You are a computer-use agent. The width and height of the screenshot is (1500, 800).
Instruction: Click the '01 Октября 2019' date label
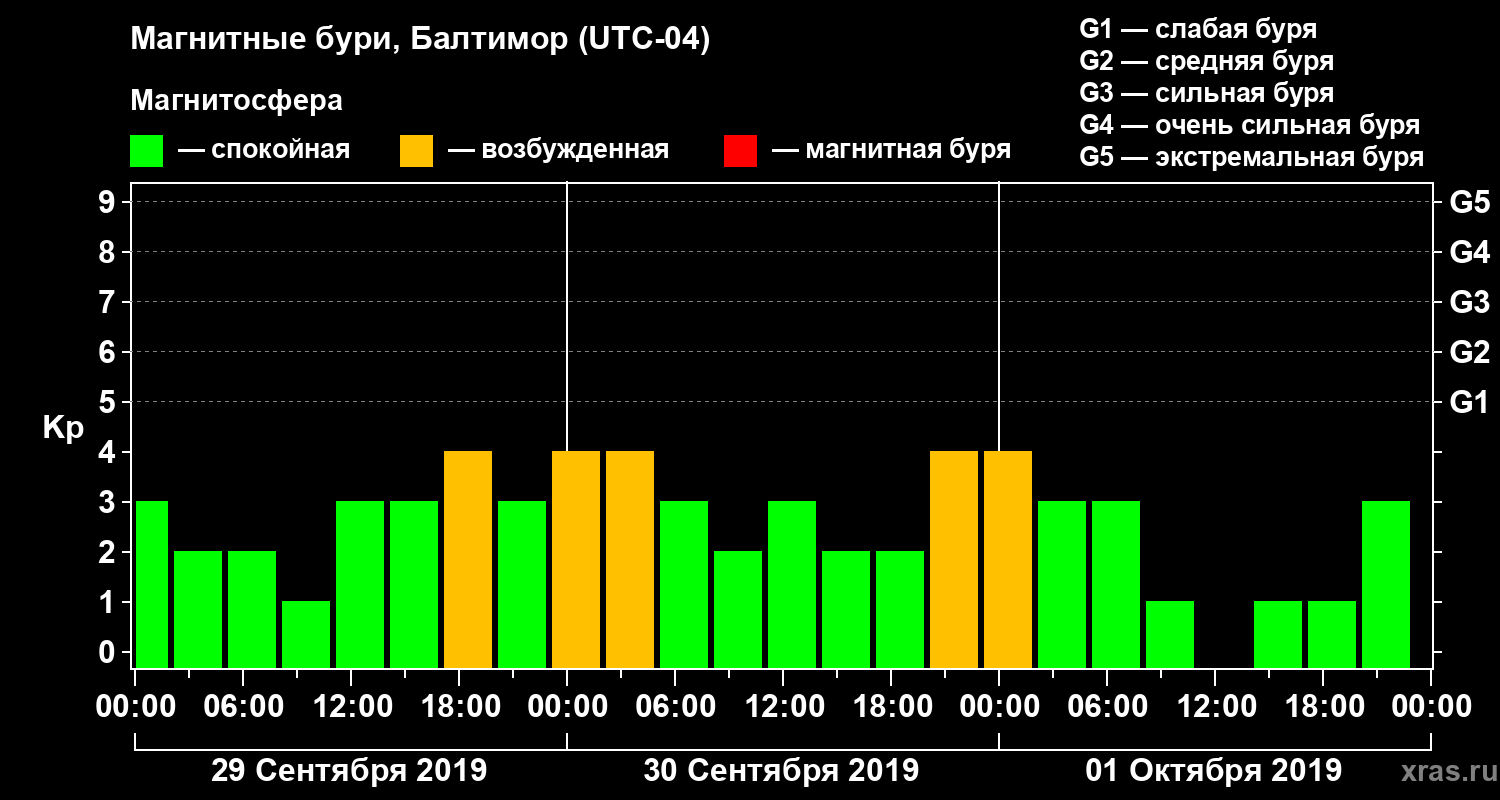(1214, 770)
